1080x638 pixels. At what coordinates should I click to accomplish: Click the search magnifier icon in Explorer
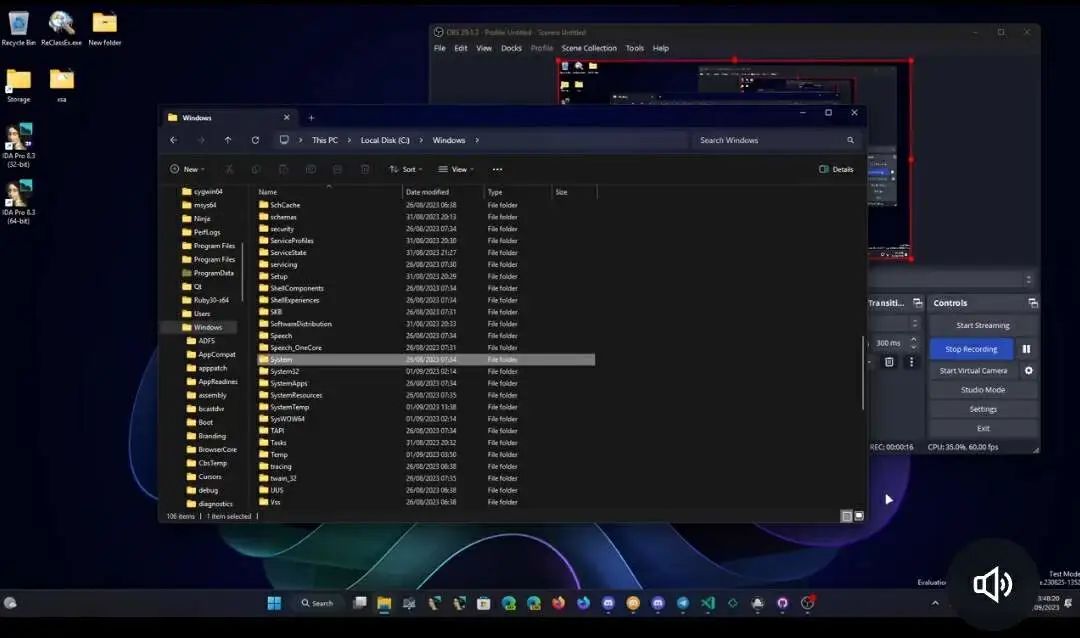pyautogui.click(x=851, y=140)
